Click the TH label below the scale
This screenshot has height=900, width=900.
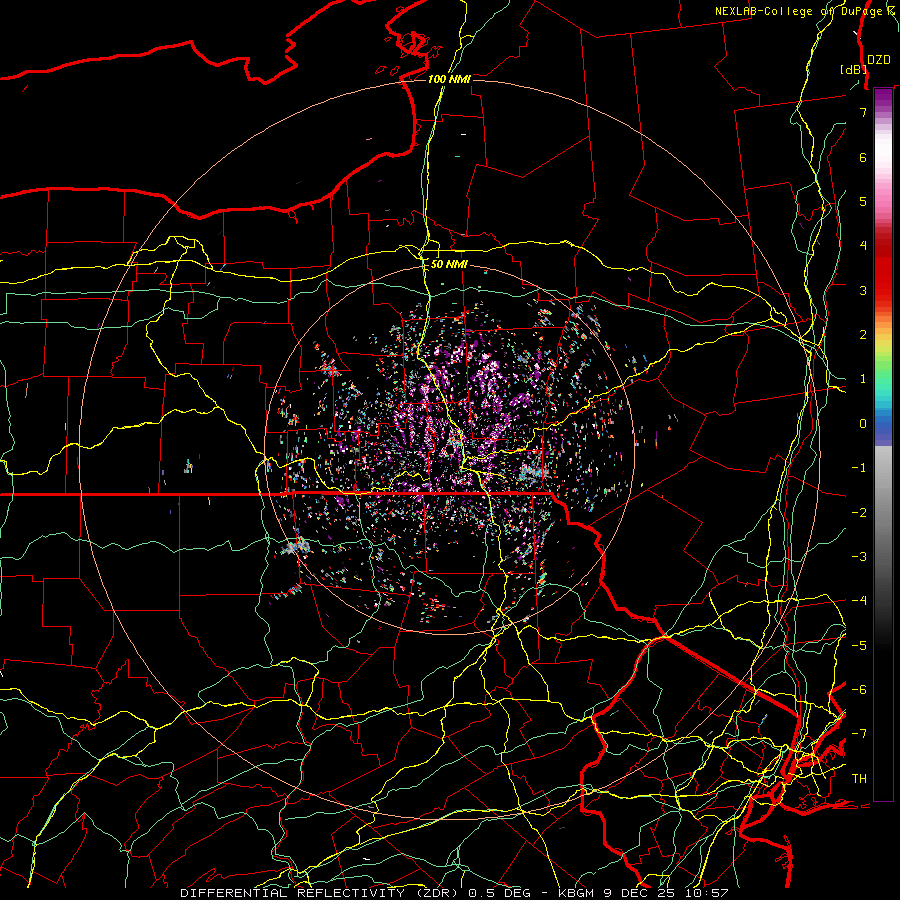859,779
